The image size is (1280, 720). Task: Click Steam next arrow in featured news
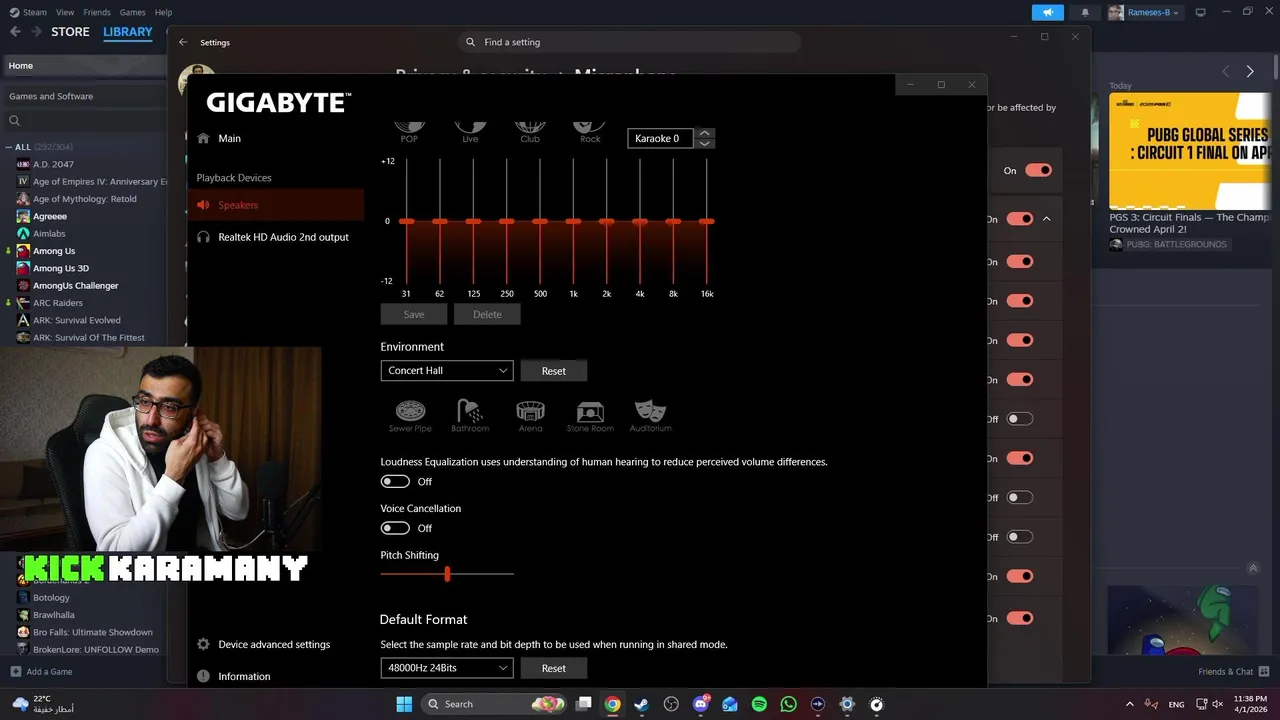(x=1250, y=71)
